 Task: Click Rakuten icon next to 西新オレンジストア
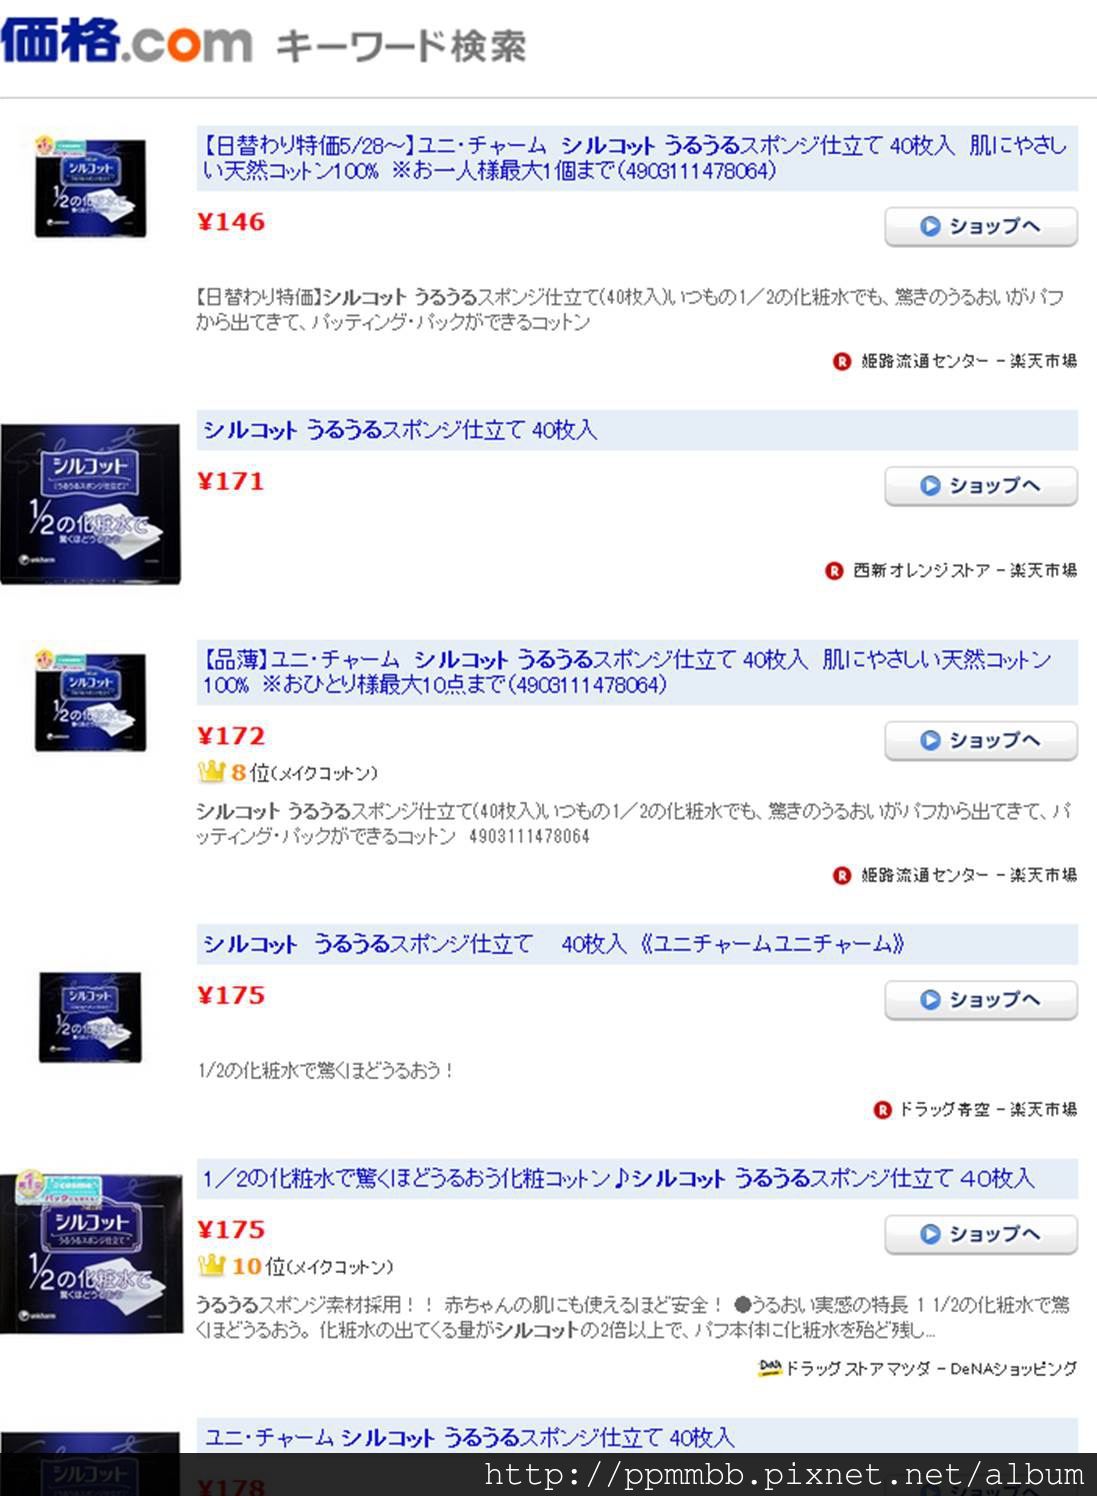point(834,571)
